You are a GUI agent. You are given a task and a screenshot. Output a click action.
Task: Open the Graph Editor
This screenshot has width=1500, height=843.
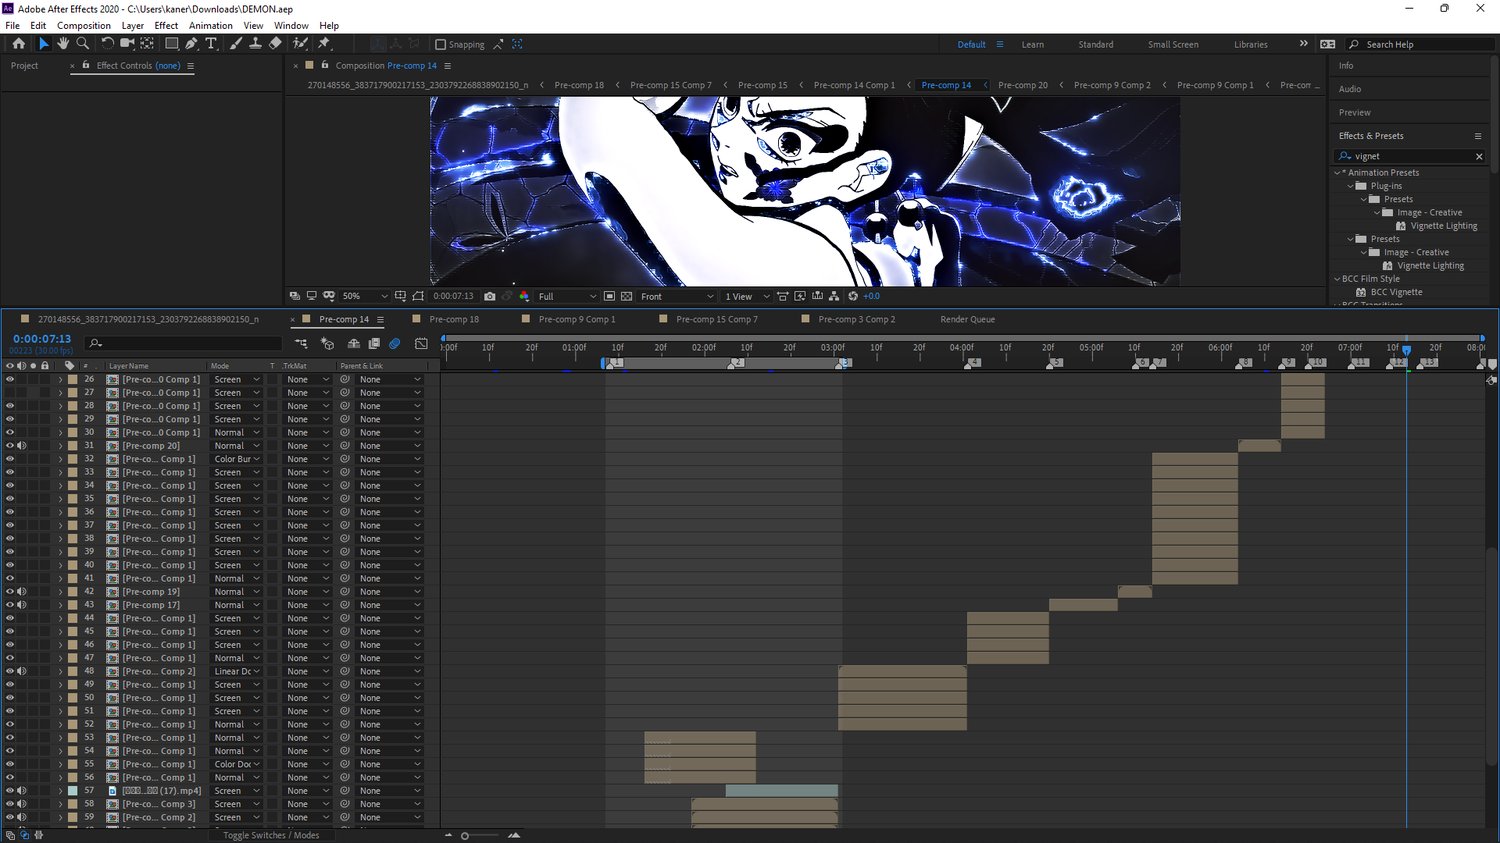tap(421, 344)
